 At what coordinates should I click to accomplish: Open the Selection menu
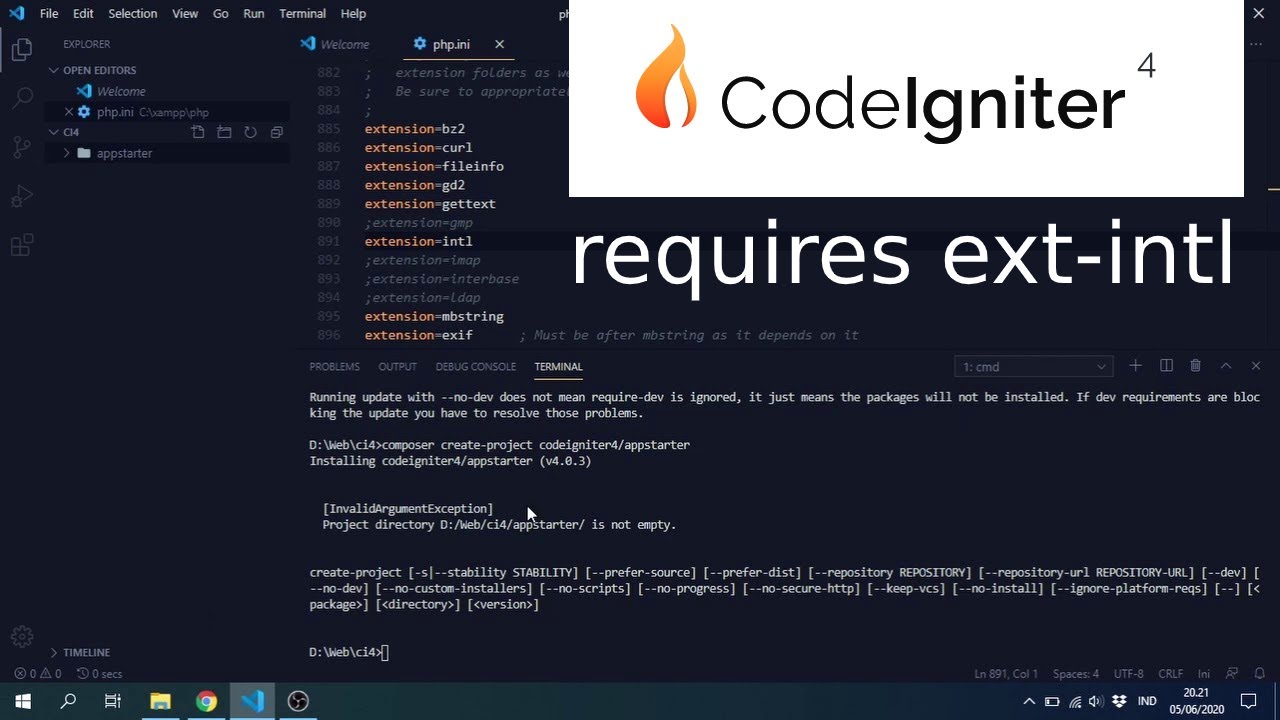pos(132,14)
